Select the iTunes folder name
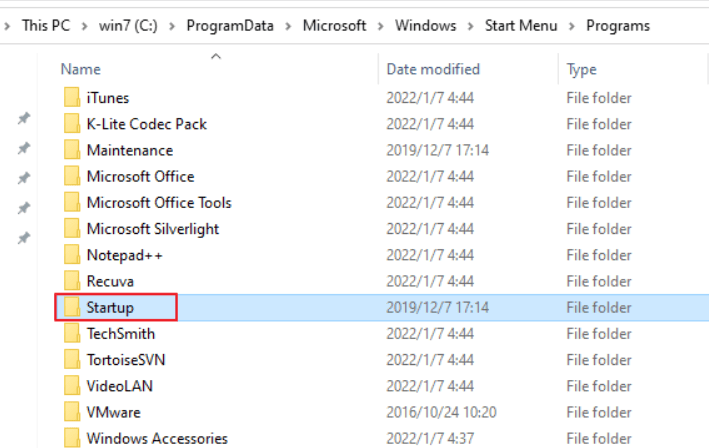This screenshot has height=448, width=709. point(108,98)
